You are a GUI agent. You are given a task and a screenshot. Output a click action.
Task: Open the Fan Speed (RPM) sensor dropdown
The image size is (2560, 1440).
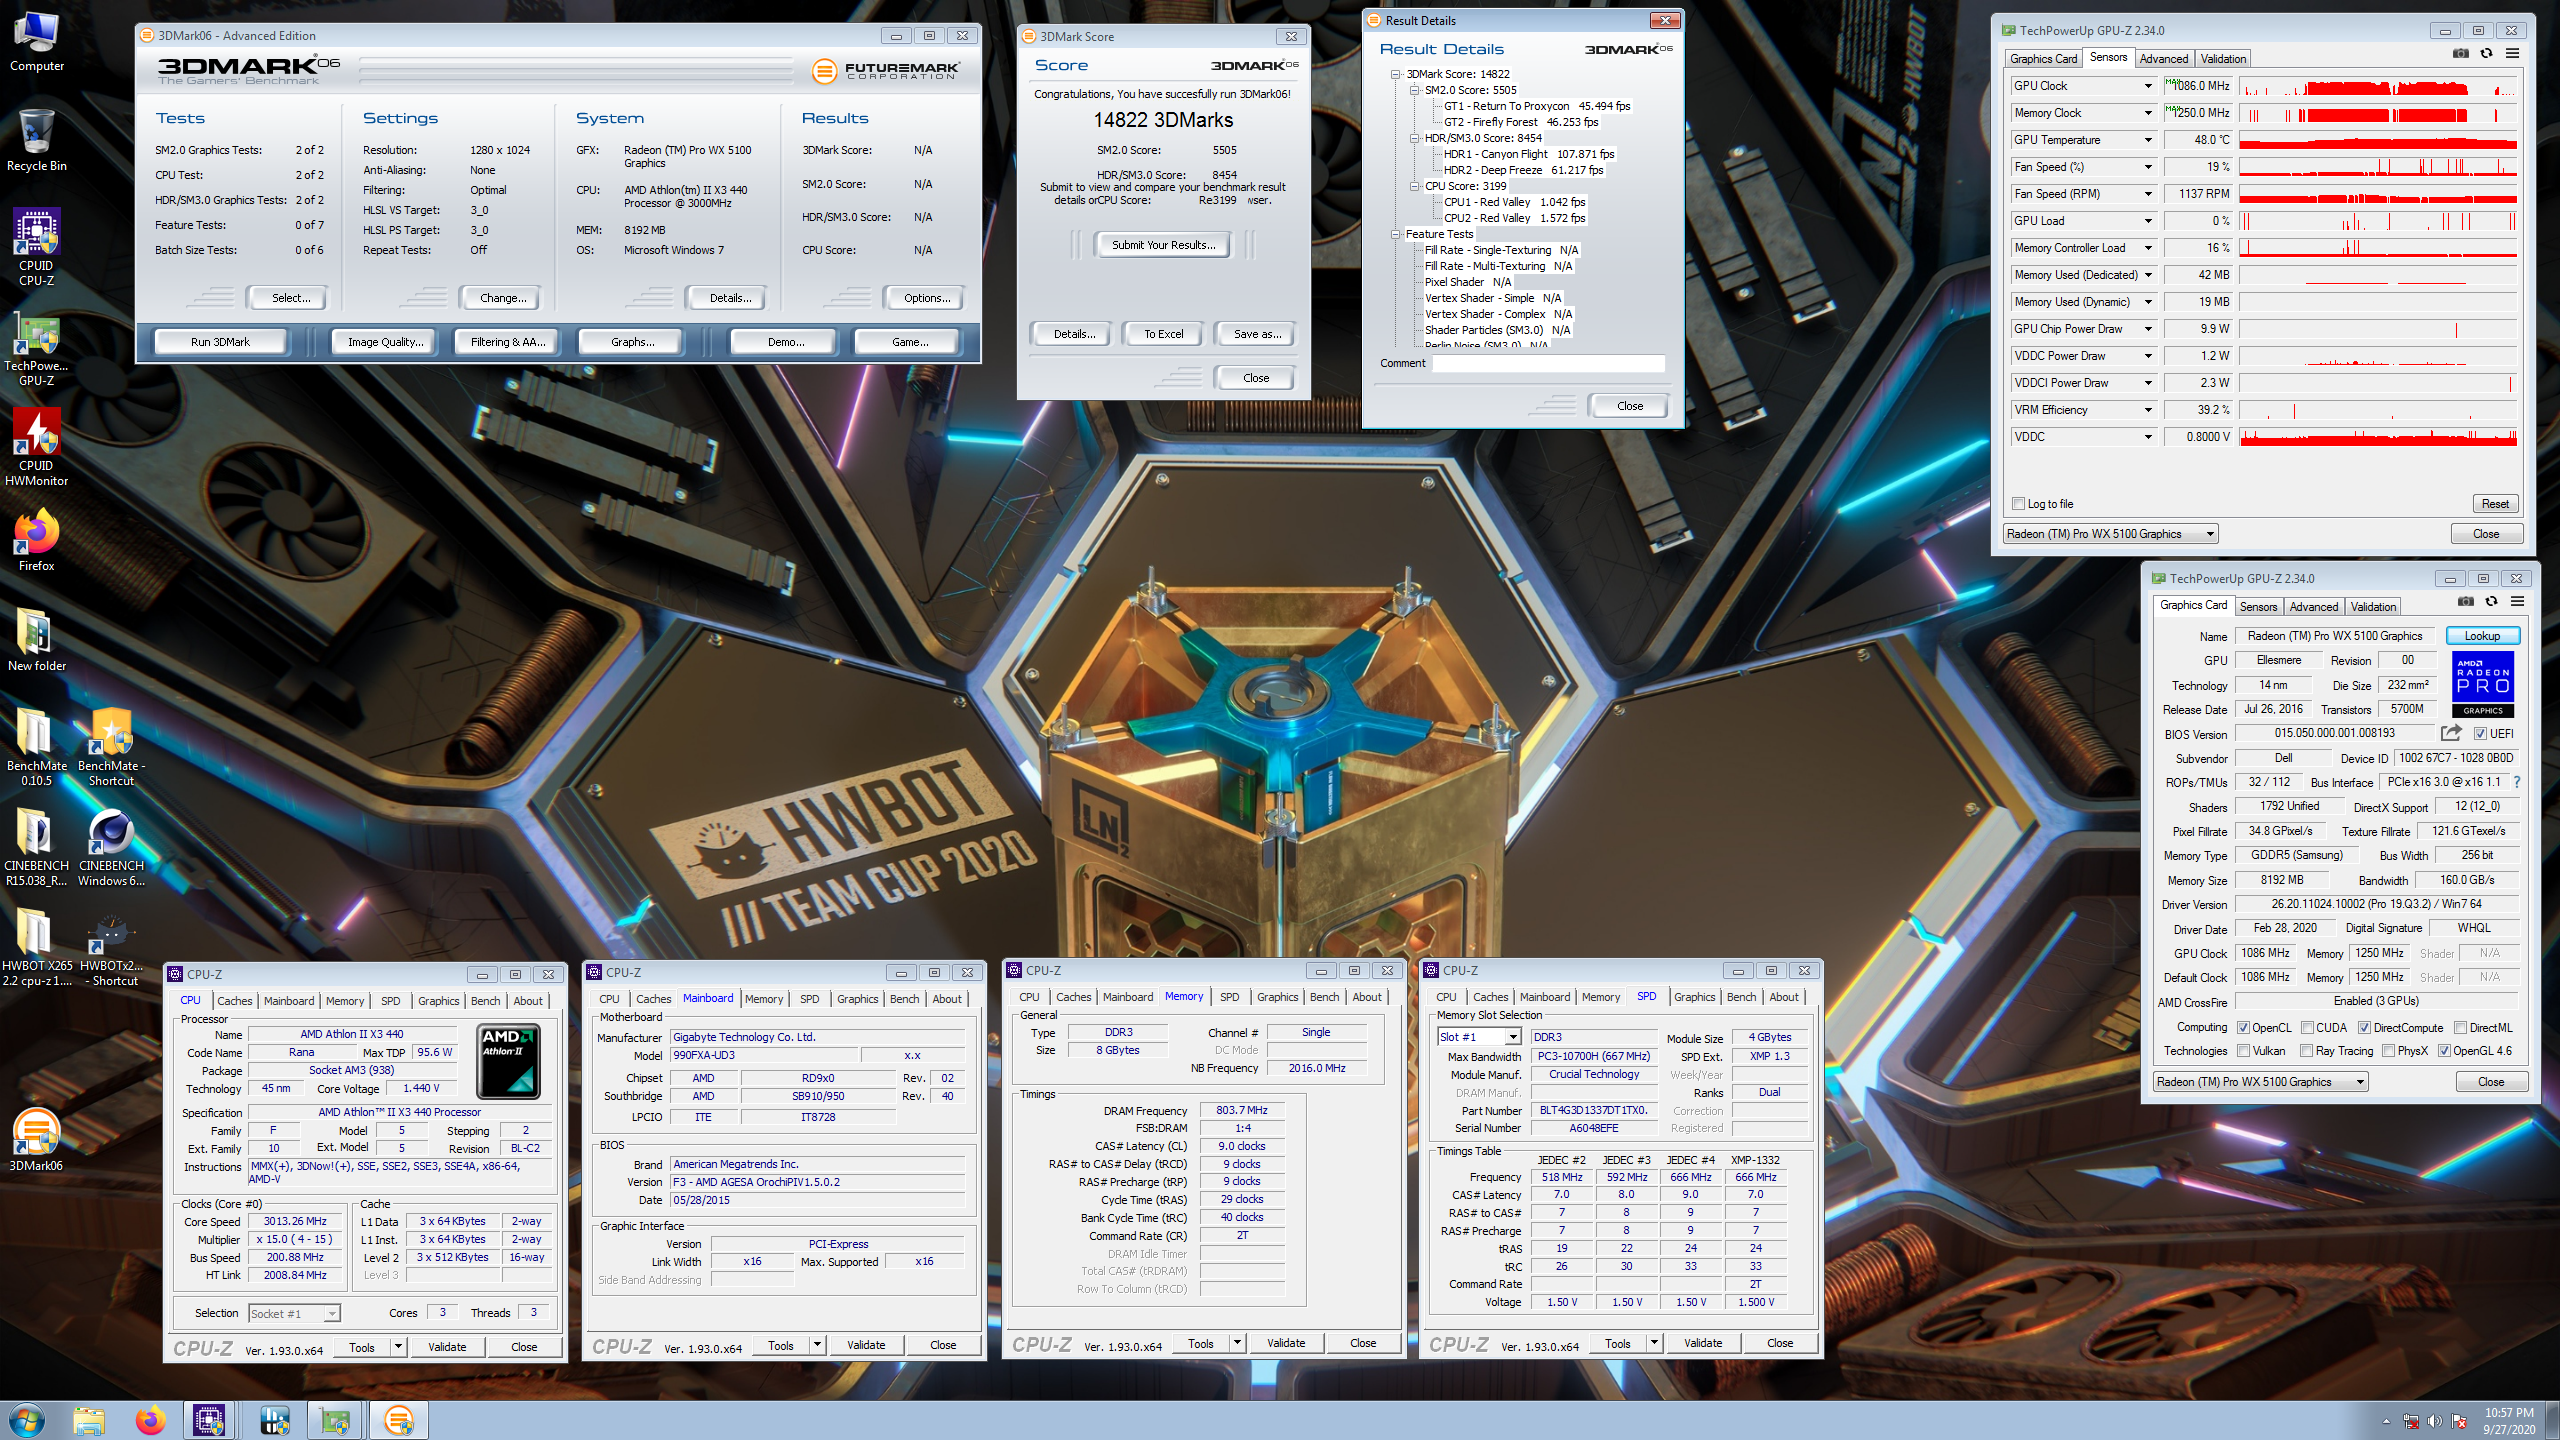[2147, 194]
